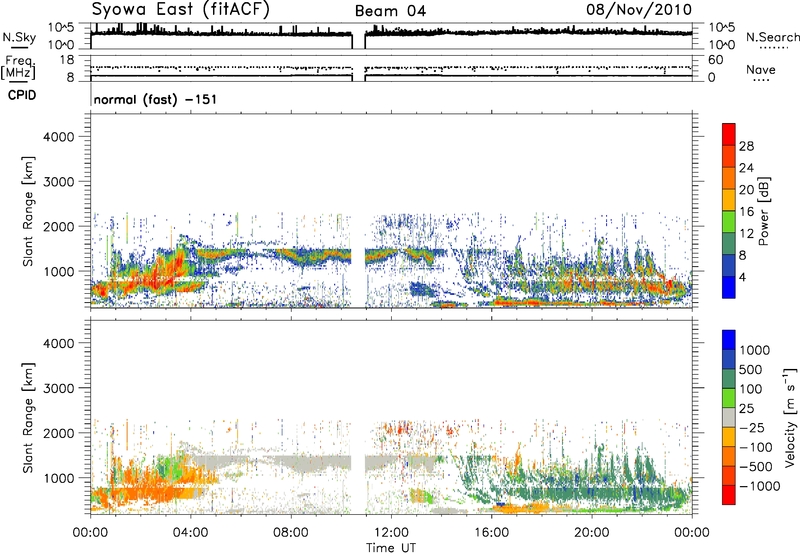Click the "-1000" Velocity color bar label
Viewport: 800px width, 554px height.
760,486
